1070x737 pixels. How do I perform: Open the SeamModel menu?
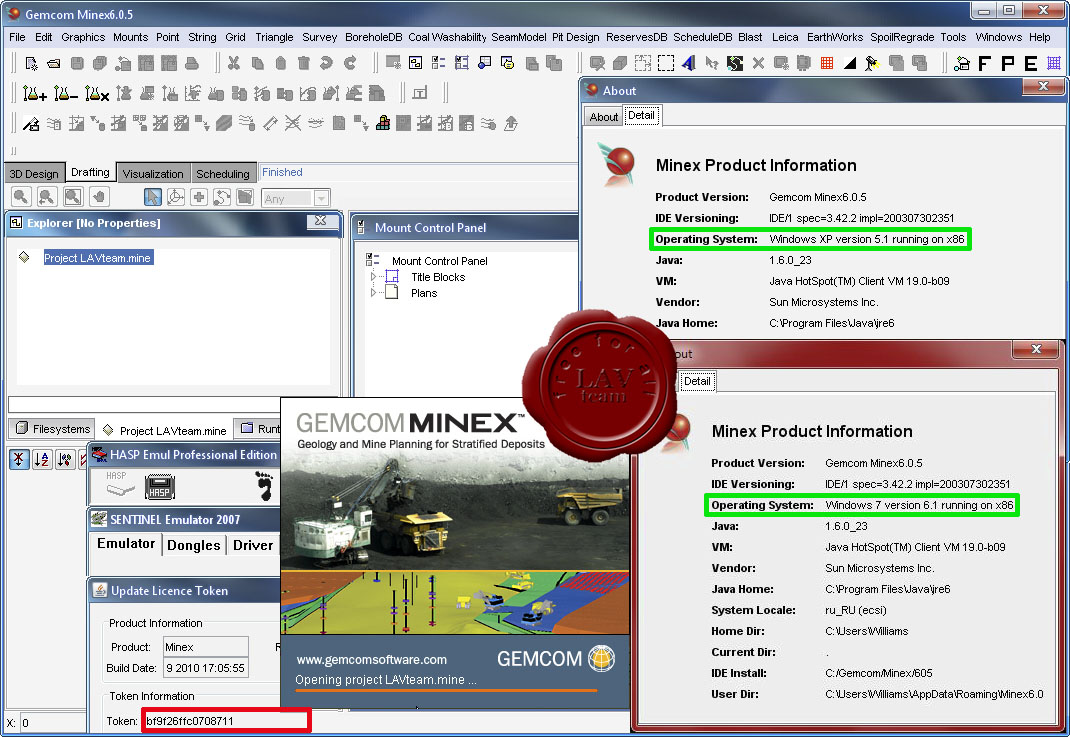pyautogui.click(x=519, y=37)
